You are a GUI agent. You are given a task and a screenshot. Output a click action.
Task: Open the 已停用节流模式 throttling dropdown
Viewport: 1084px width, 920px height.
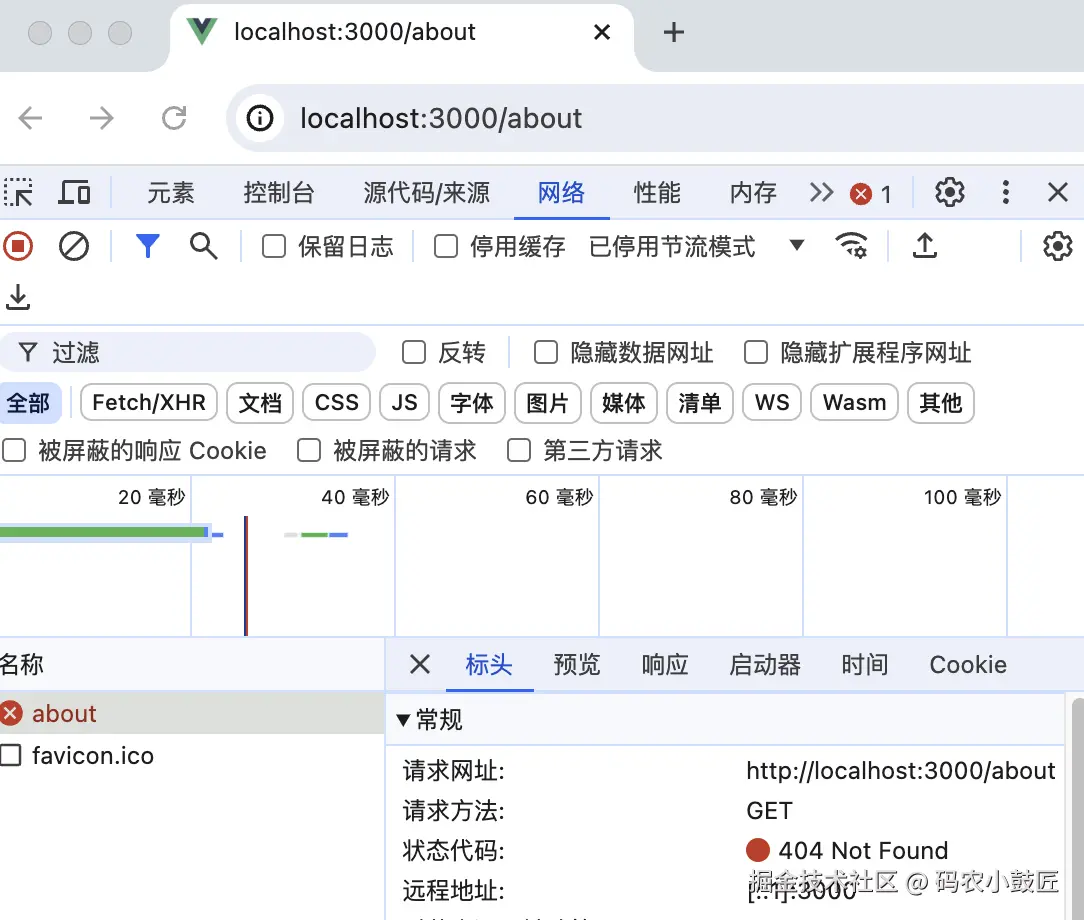[x=697, y=246]
